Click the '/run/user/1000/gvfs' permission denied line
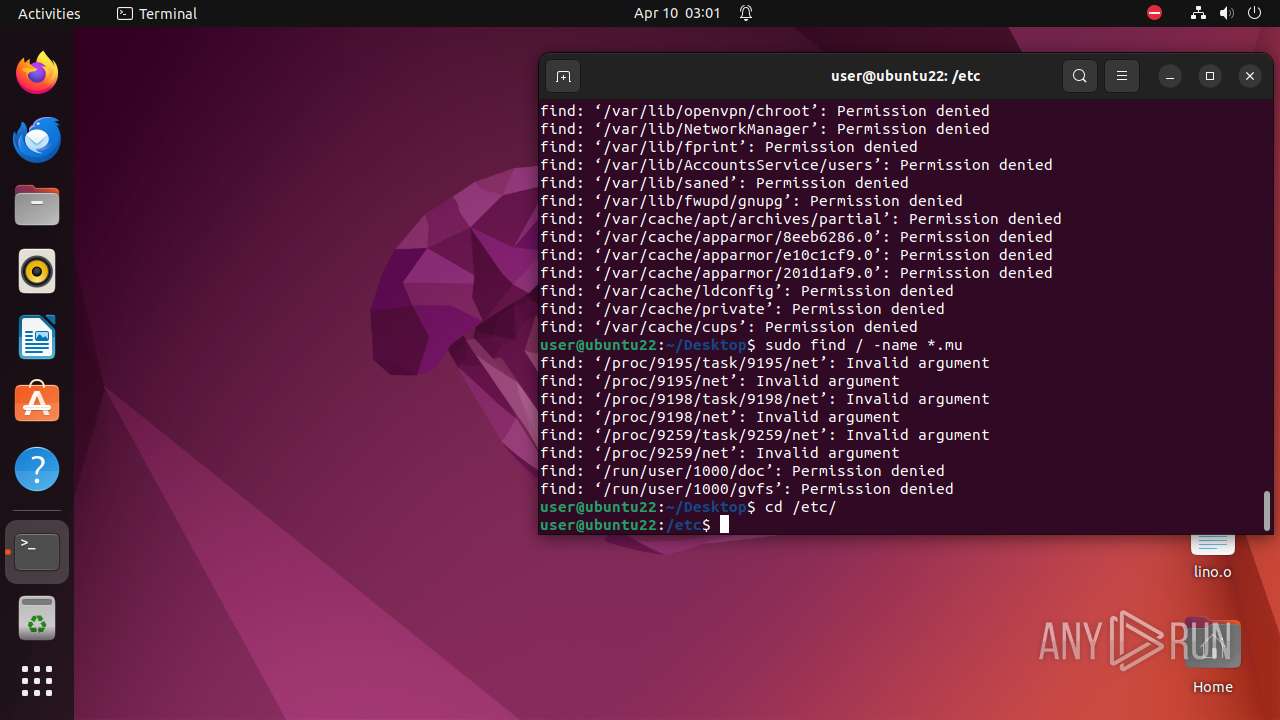The width and height of the screenshot is (1280, 720). click(x=747, y=489)
